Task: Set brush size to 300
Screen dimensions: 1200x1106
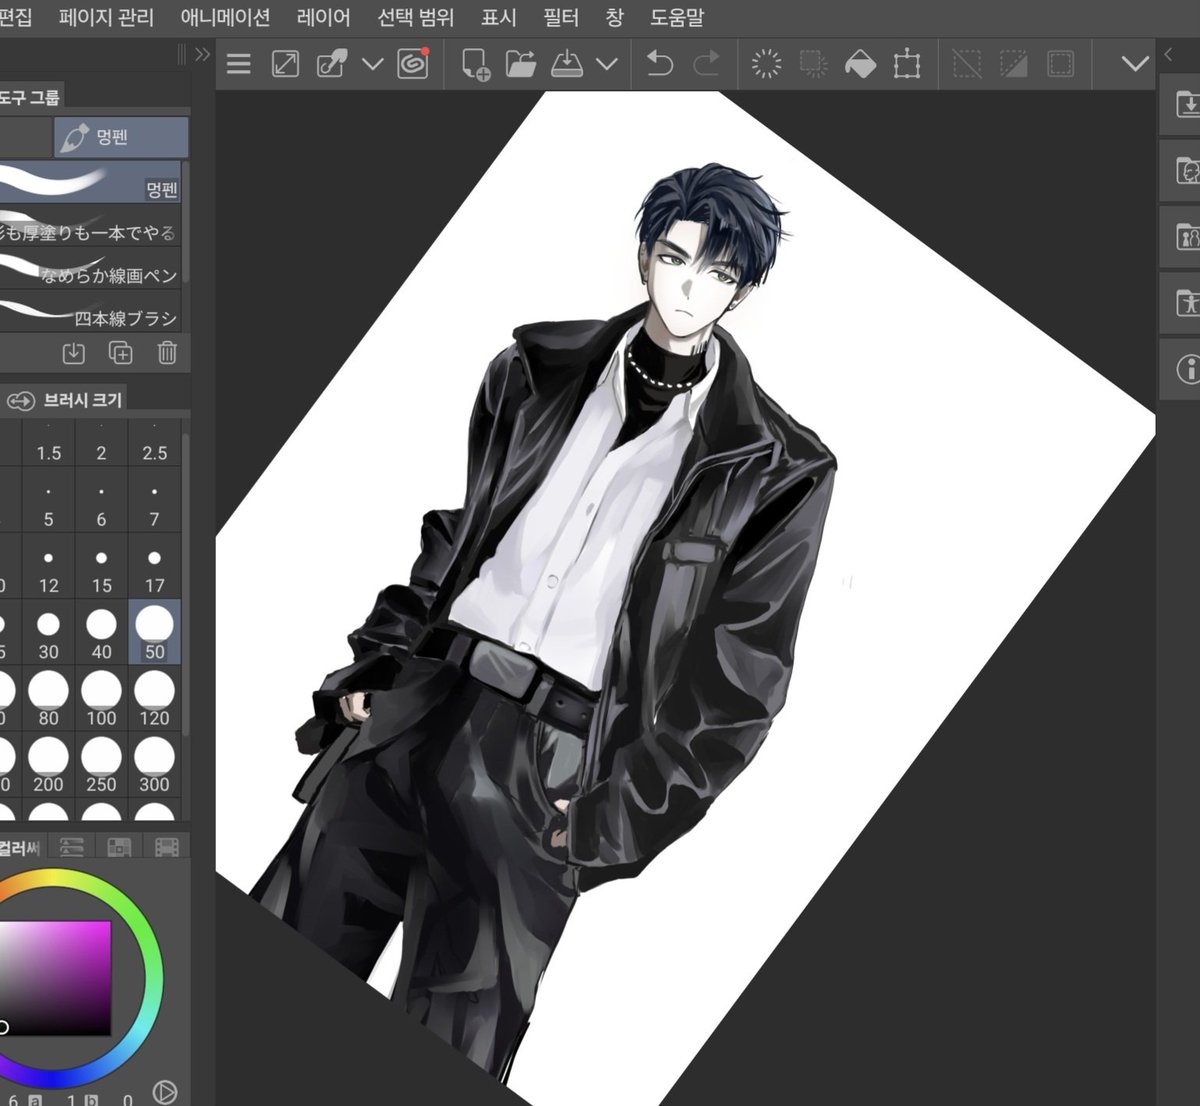Action: tap(154, 765)
